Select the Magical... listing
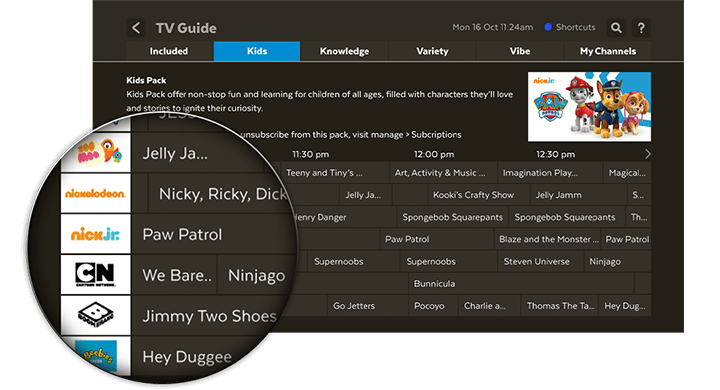Viewport: 720px width, 390px height. (x=627, y=173)
